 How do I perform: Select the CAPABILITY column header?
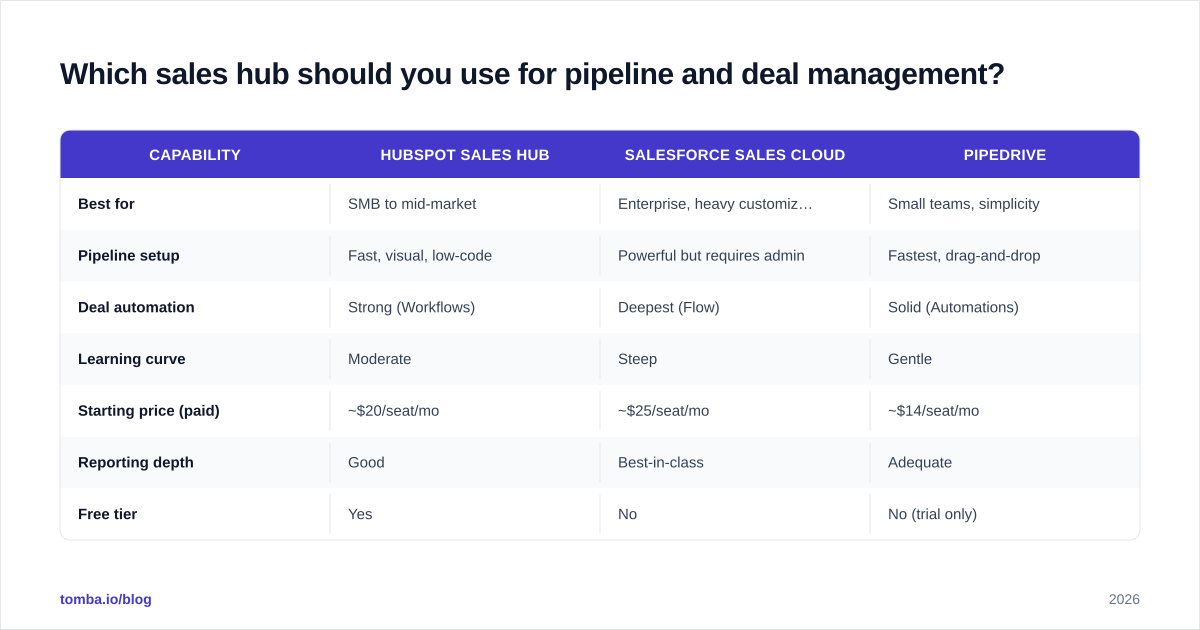195,155
